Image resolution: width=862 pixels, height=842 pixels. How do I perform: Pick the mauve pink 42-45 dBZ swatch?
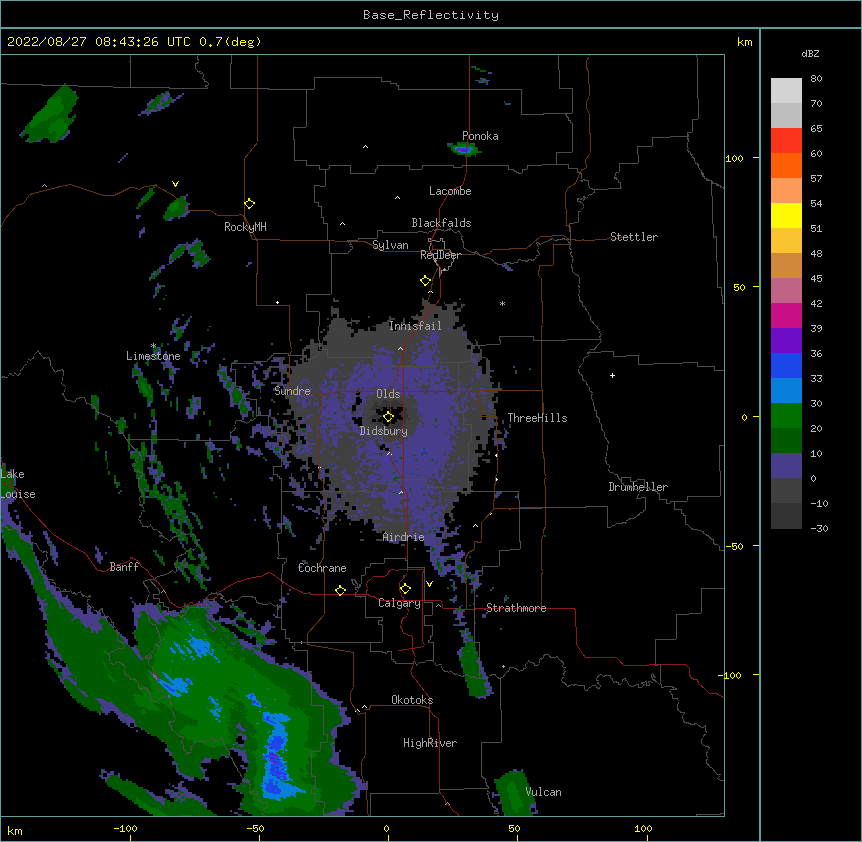[786, 290]
